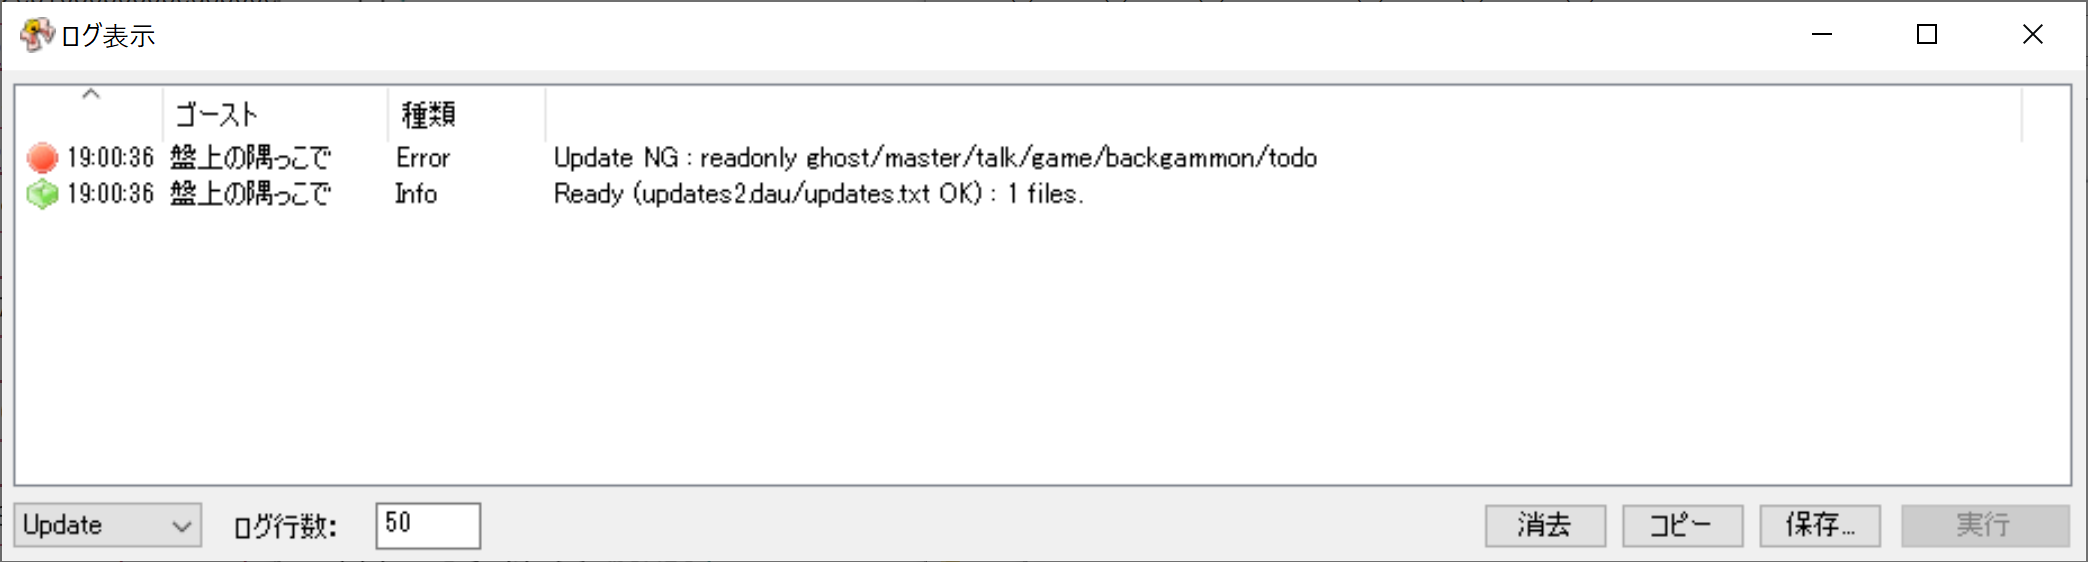
Task: Open the Update filter dropdown
Action: 108,525
